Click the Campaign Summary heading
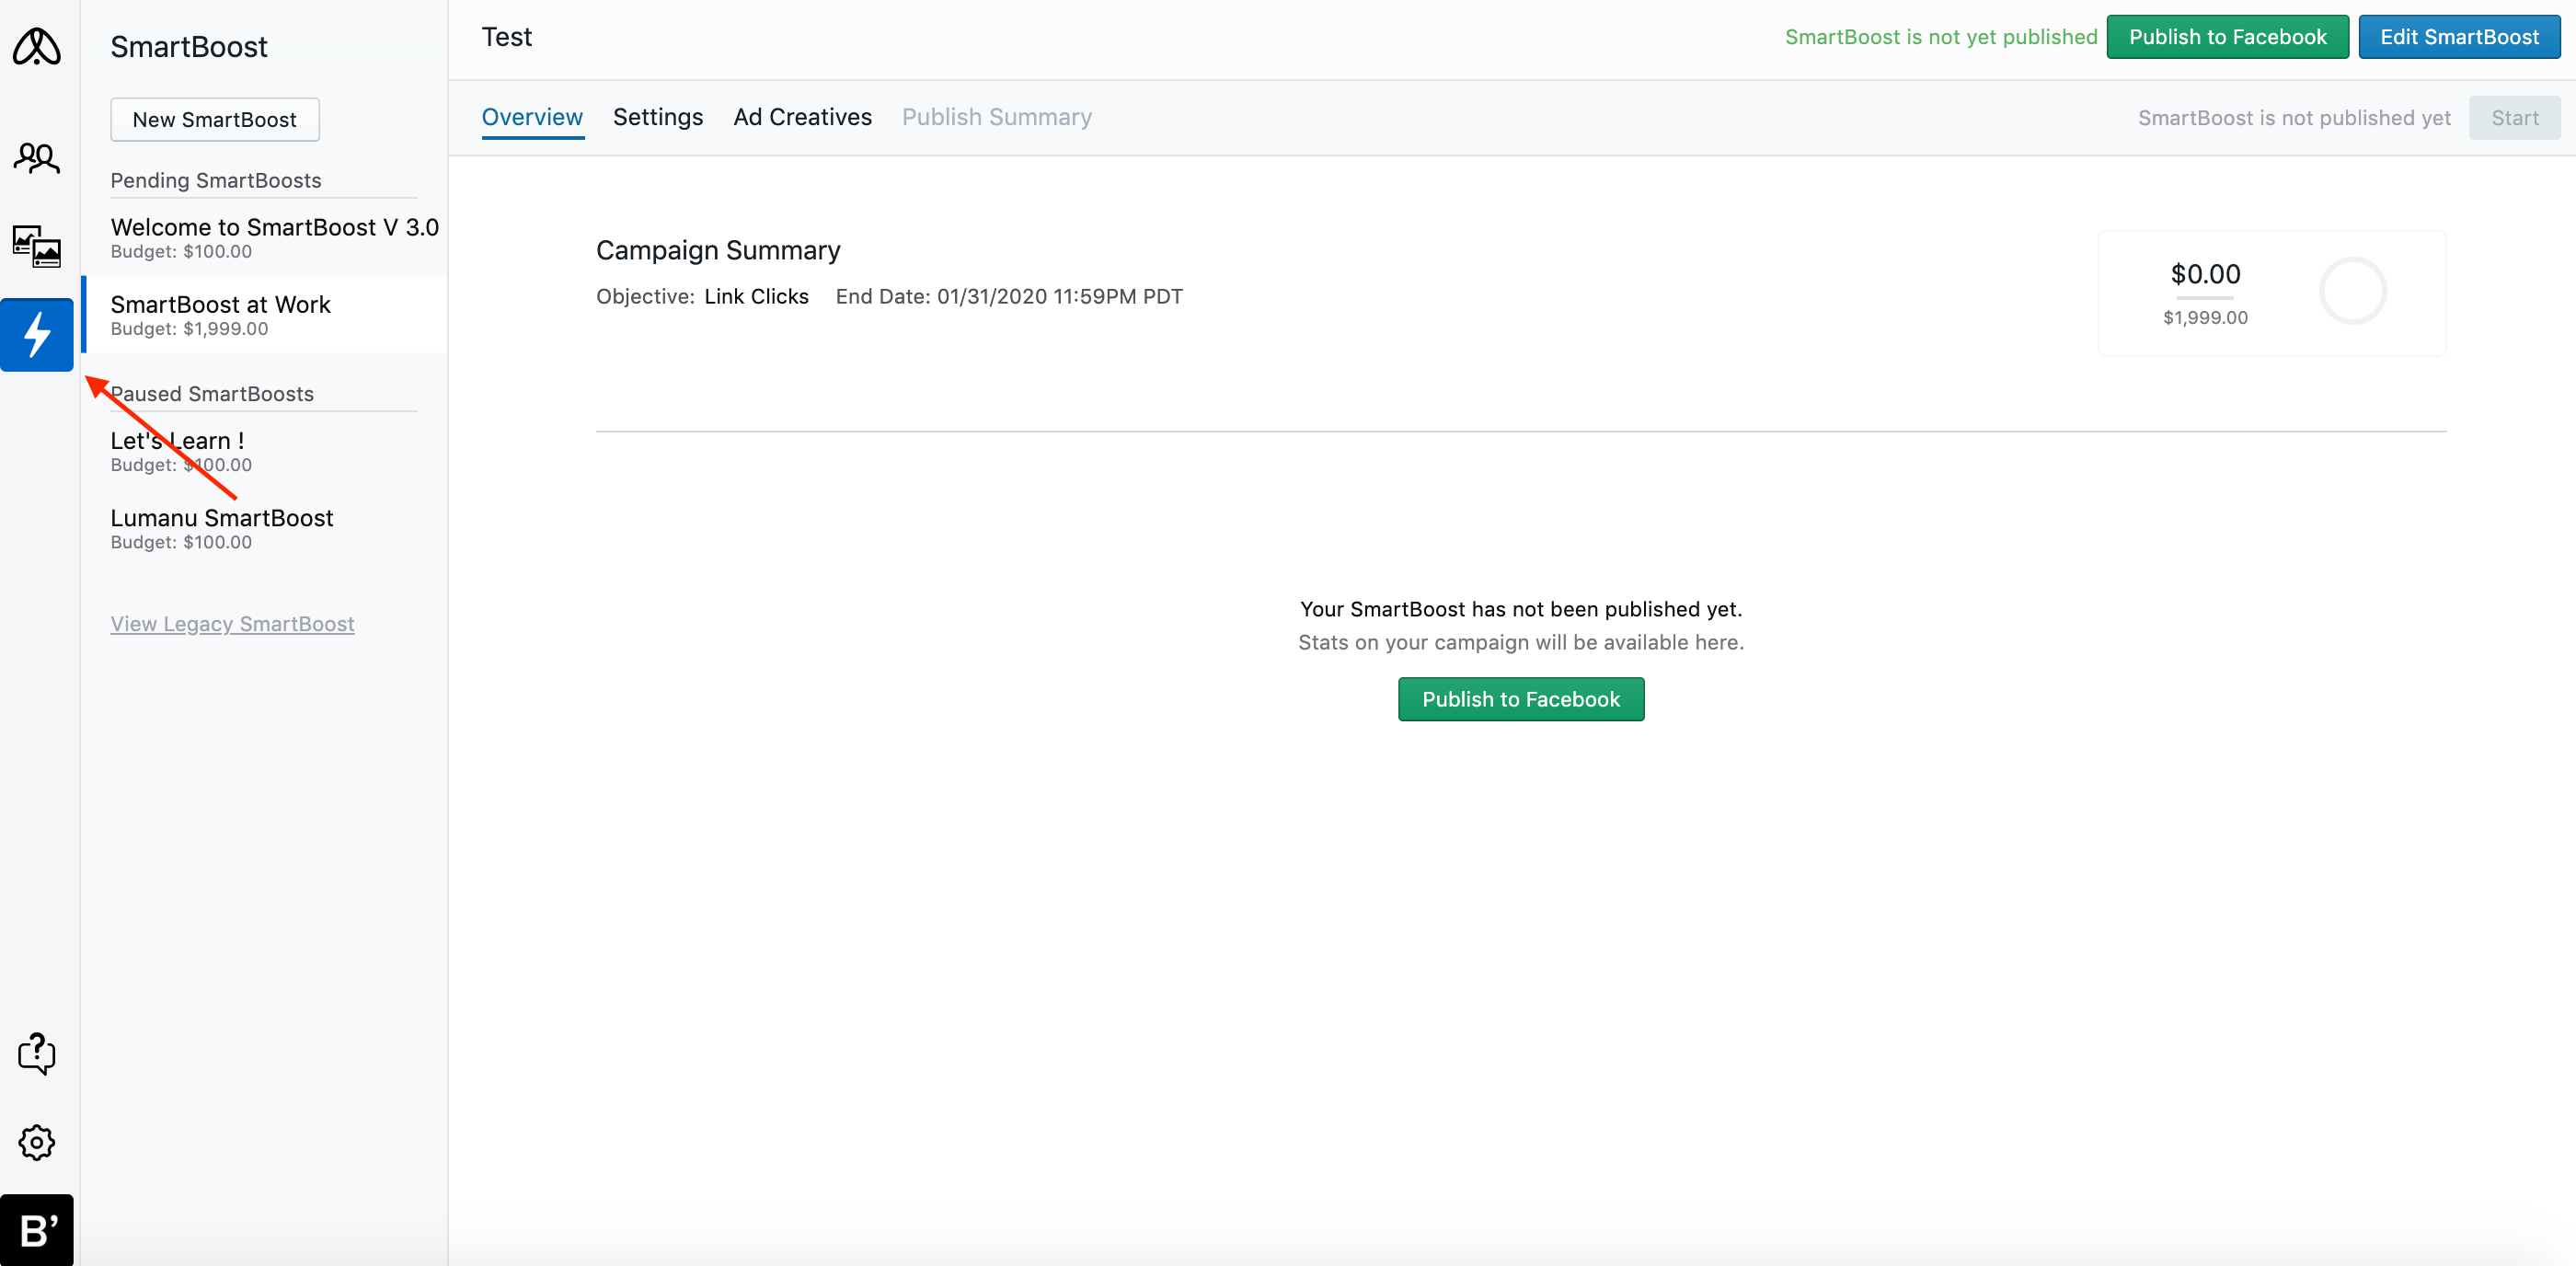The image size is (2576, 1266). 718,250
